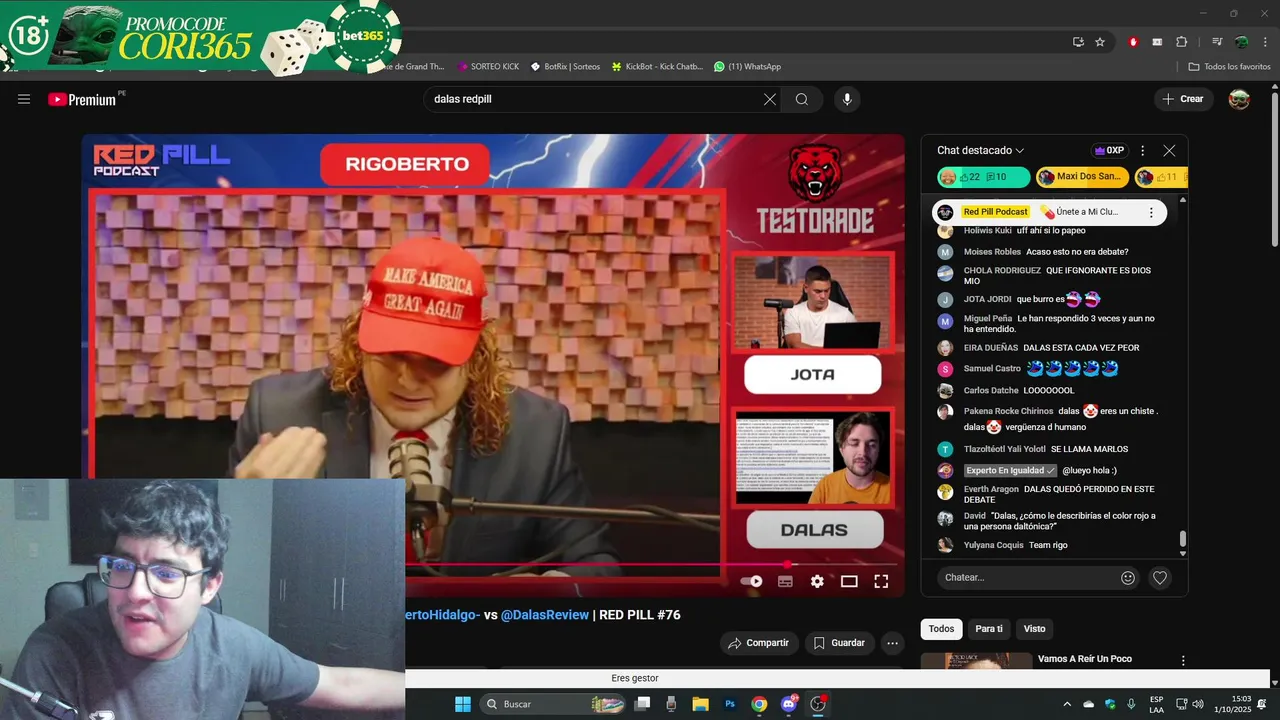1280x720 pixels.
Task: Open YouTube account avatar menu
Action: point(1239,99)
